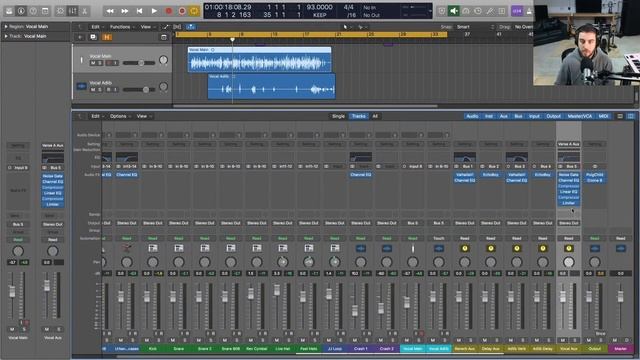
Task: Record-enable the Vocal Main track
Action: point(109,63)
